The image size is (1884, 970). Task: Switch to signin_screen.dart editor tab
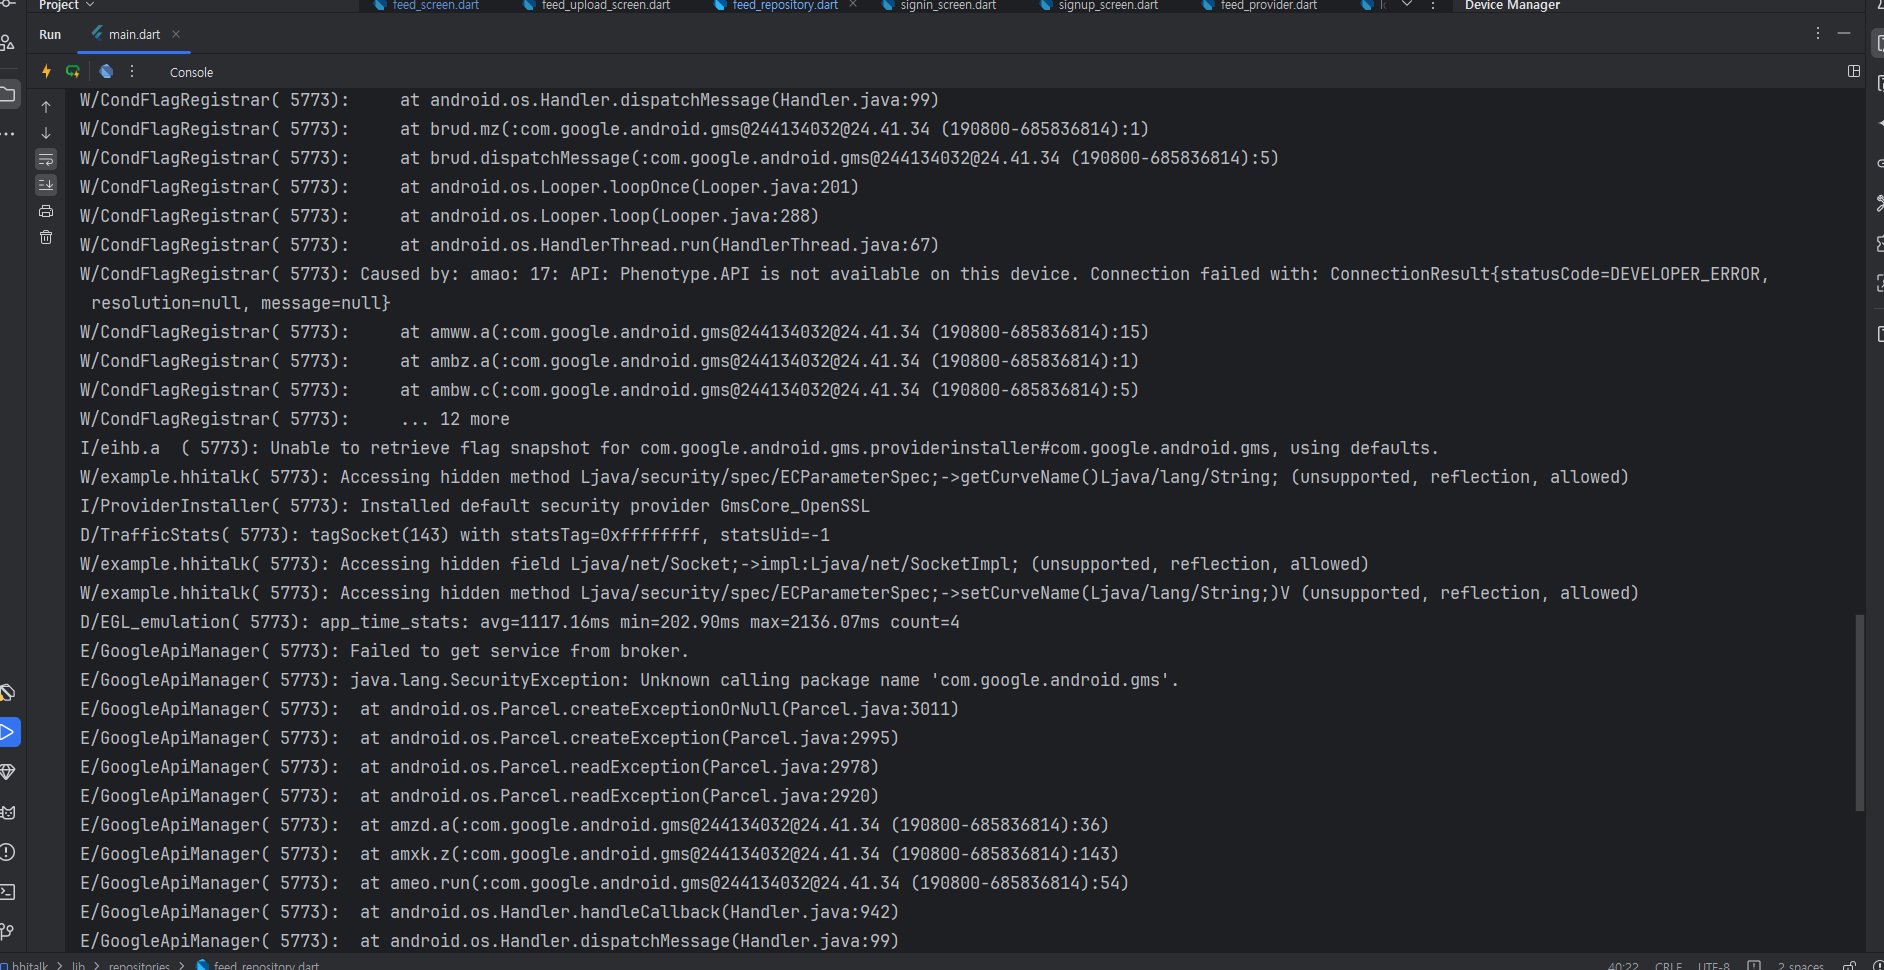pos(938,5)
